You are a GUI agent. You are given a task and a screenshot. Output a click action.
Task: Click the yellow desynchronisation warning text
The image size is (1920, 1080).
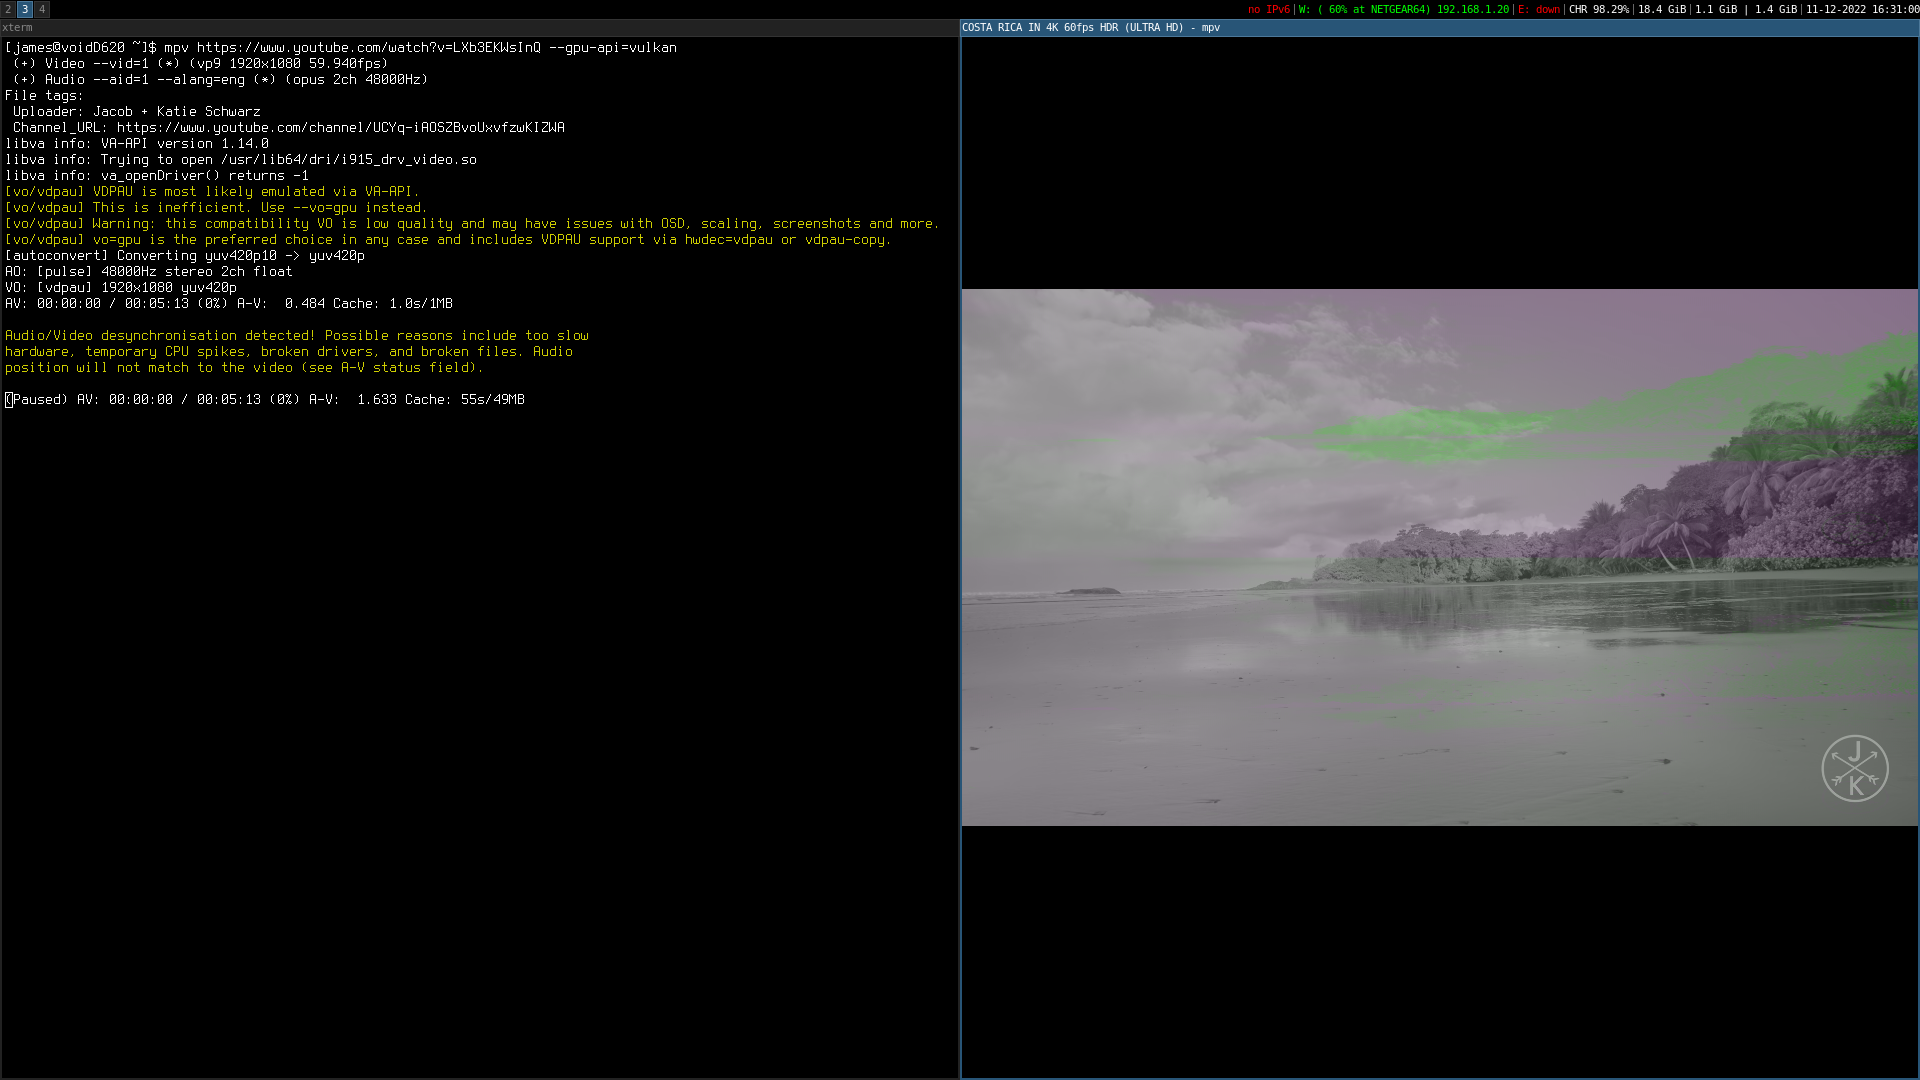click(x=296, y=351)
